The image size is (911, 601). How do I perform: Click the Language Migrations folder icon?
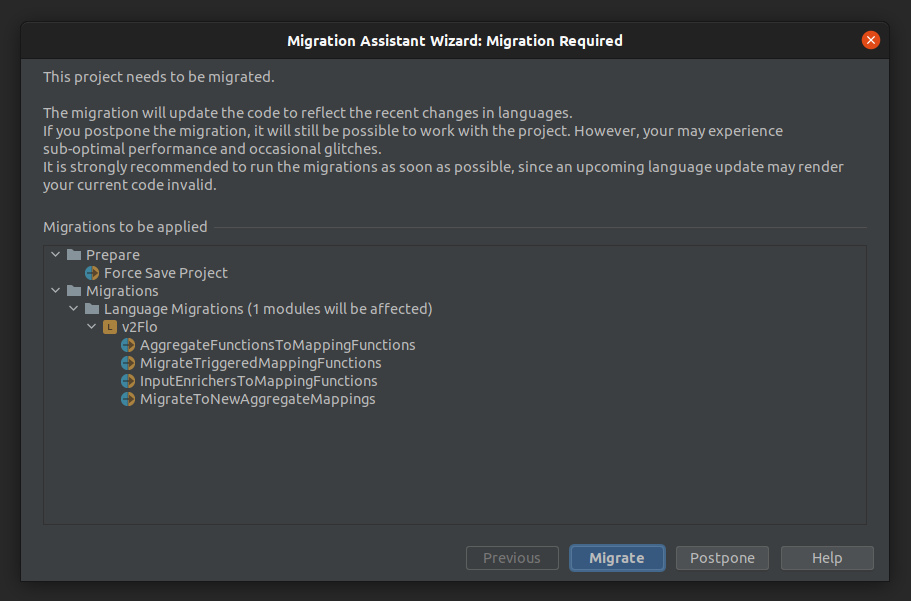pyautogui.click(x=91, y=308)
